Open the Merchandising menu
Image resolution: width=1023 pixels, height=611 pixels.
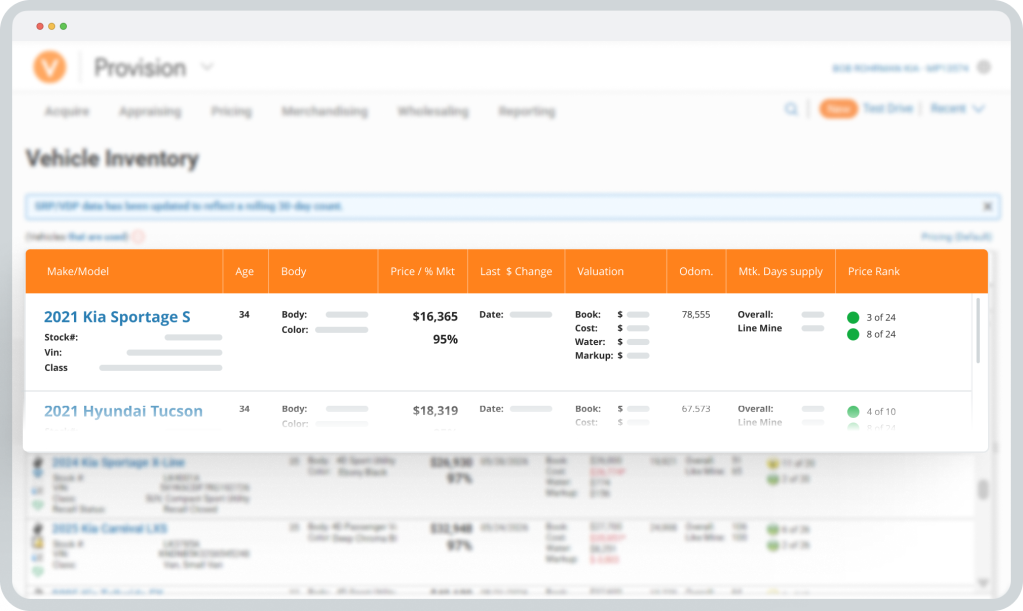point(325,112)
